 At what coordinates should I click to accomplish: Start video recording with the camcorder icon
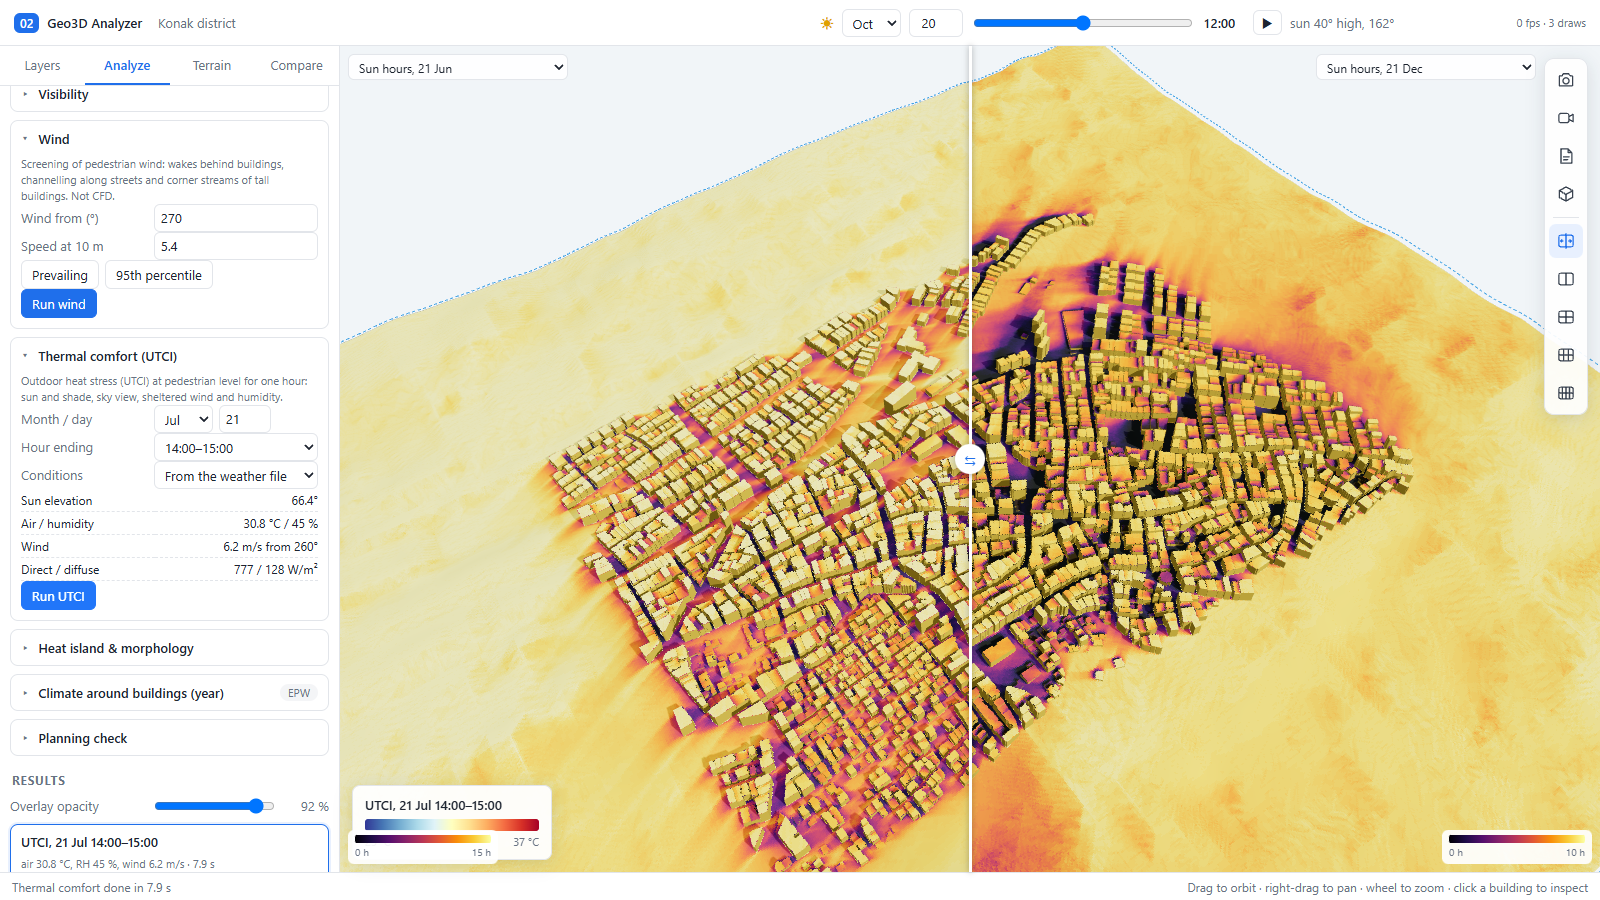1566,118
